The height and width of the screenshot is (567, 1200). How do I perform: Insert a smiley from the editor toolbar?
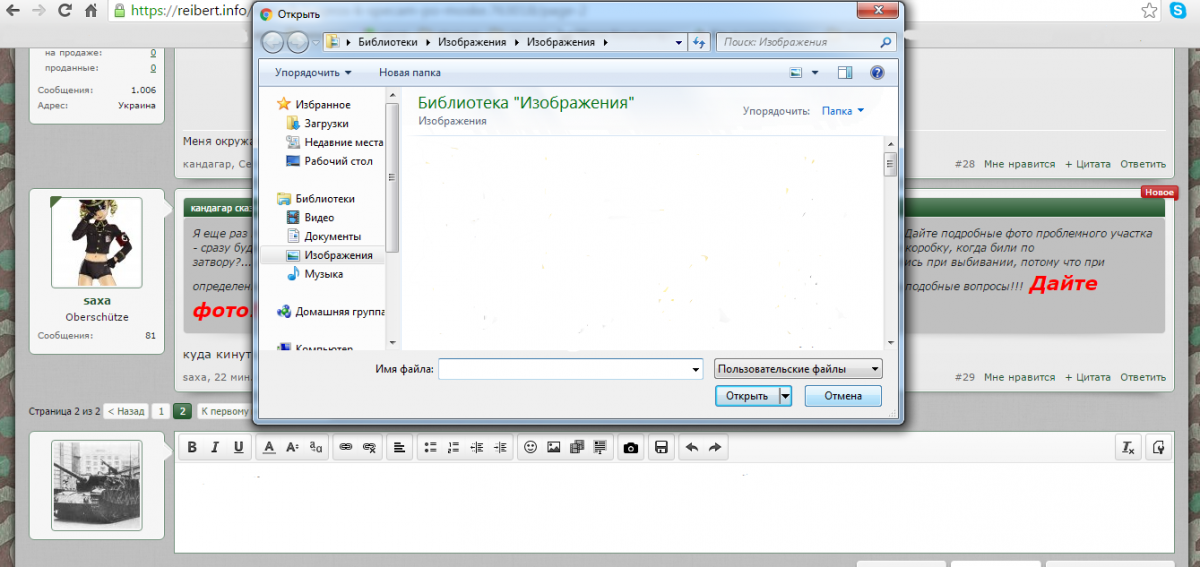click(531, 448)
